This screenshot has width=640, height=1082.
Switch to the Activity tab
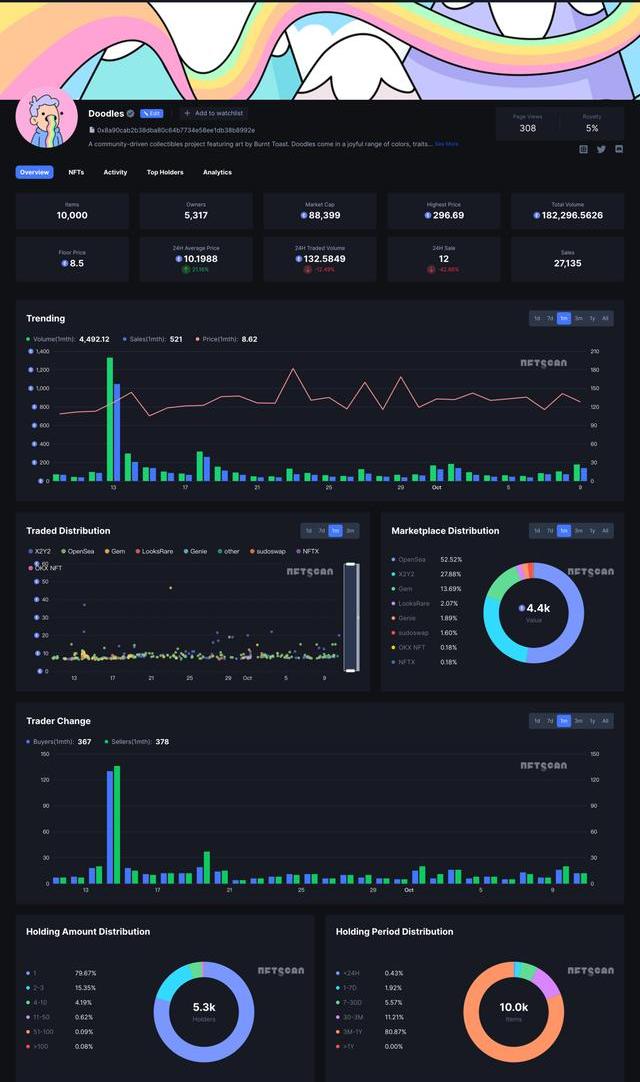pyautogui.click(x=115, y=173)
